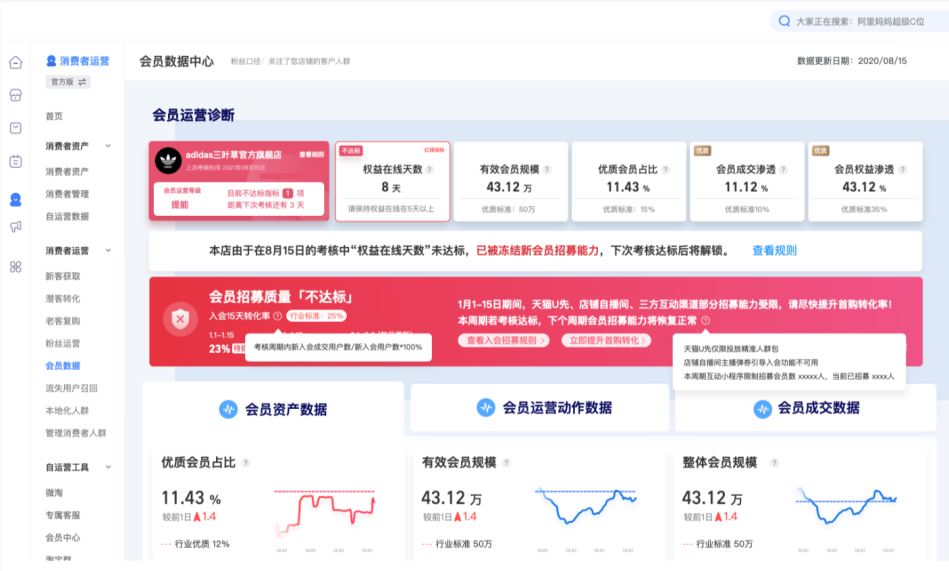
Task: Click the 优质会员占比 red trend chart
Action: [325, 513]
